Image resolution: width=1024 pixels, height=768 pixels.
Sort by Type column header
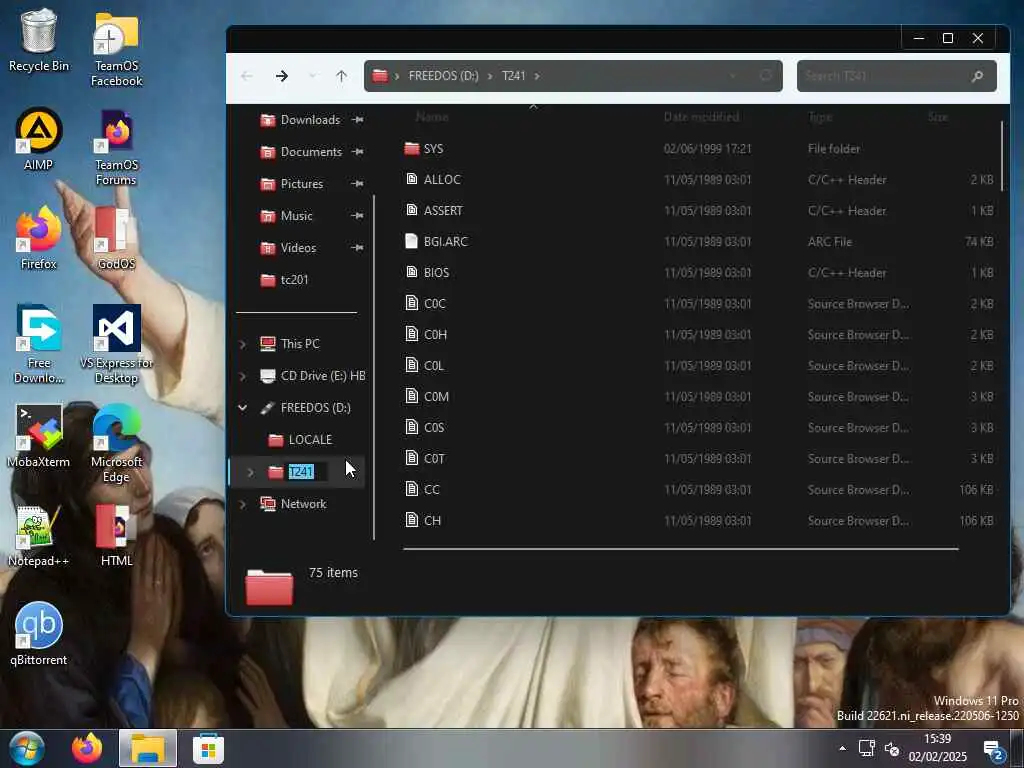coord(820,117)
